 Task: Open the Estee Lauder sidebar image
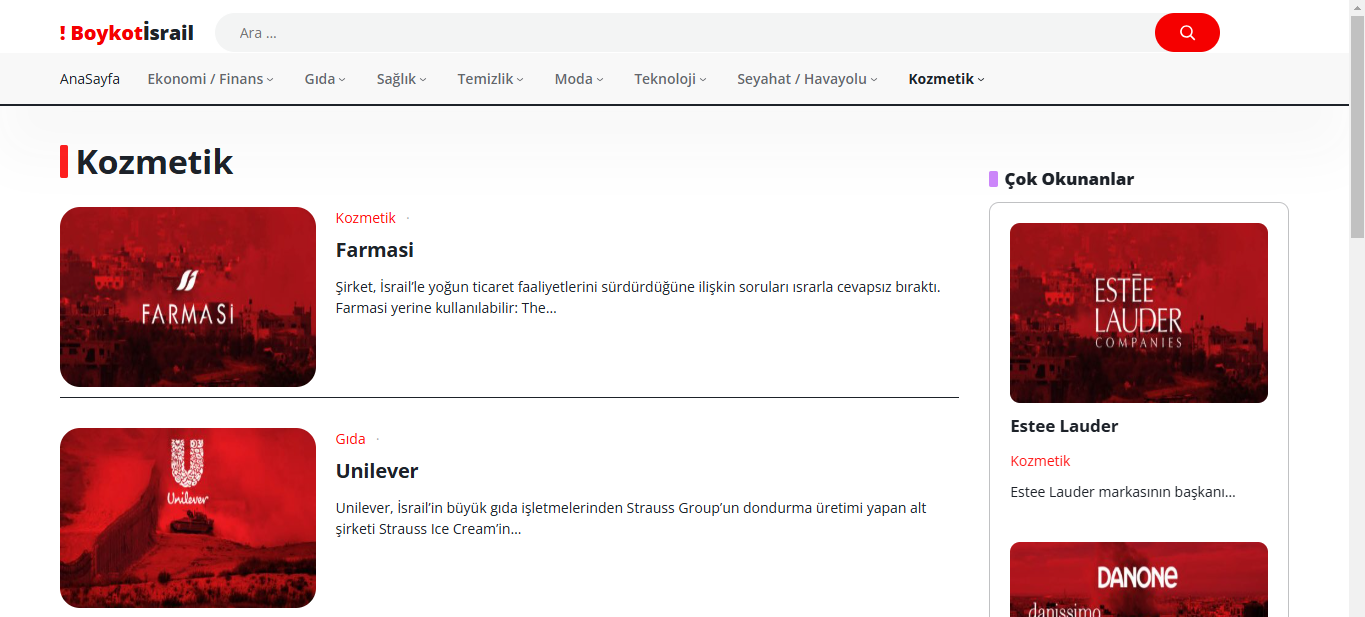[1138, 313]
